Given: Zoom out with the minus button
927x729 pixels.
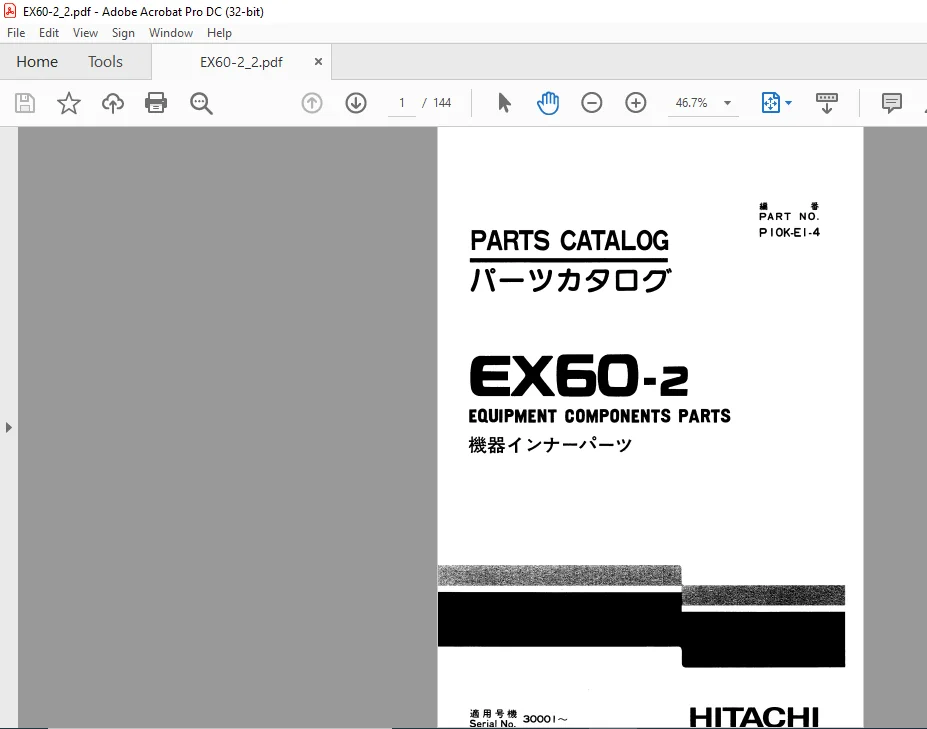Looking at the screenshot, I should (592, 103).
